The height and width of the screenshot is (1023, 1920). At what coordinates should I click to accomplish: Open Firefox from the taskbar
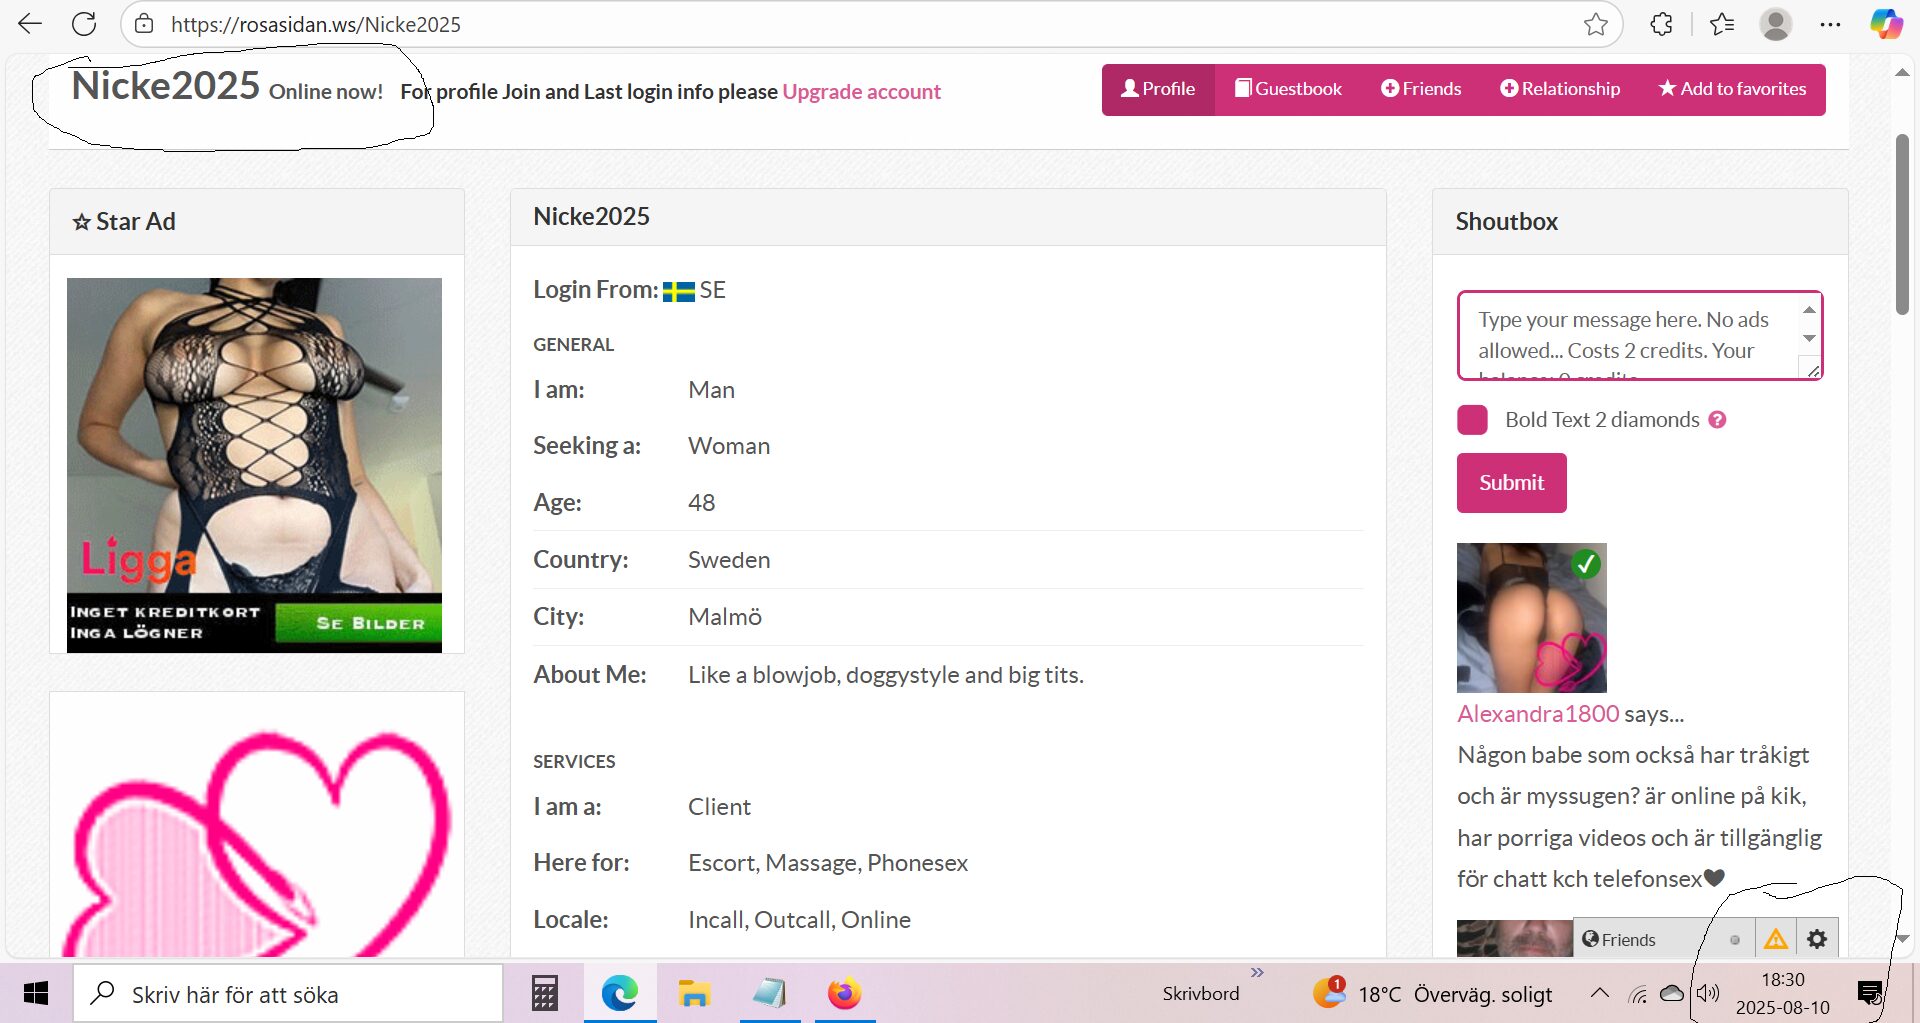pos(844,993)
